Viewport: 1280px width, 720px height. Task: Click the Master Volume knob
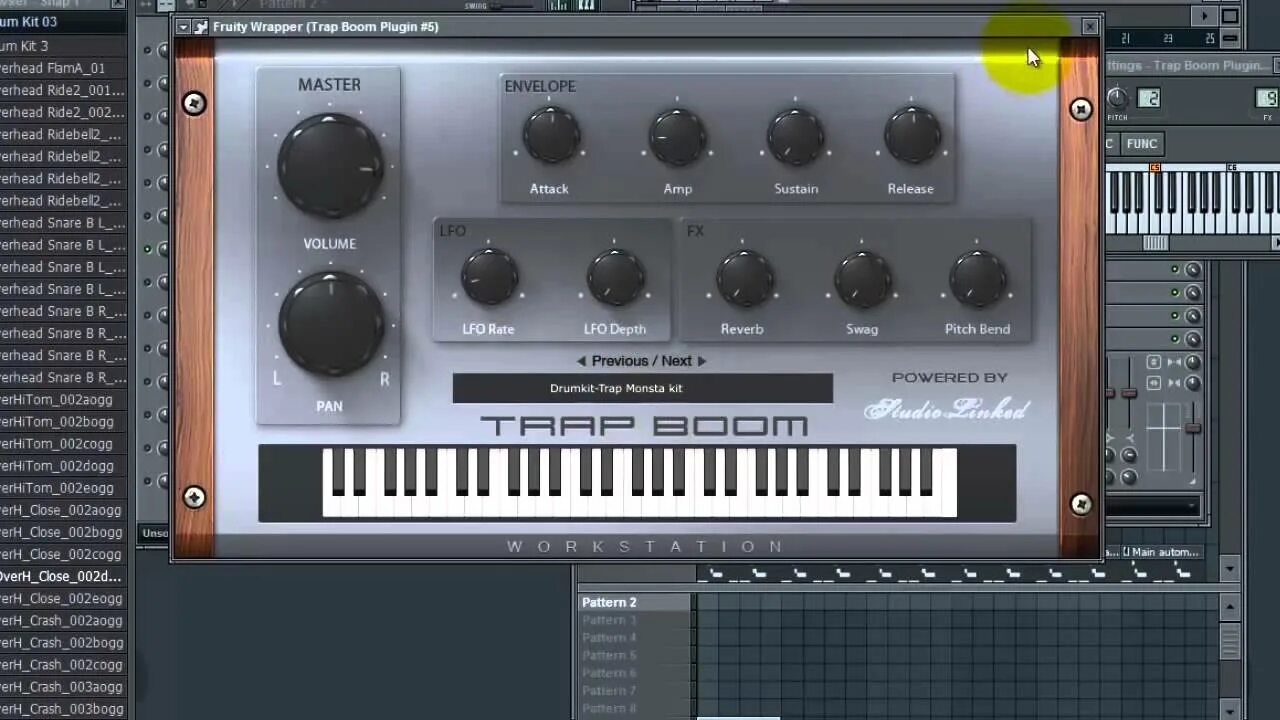pyautogui.click(x=330, y=166)
